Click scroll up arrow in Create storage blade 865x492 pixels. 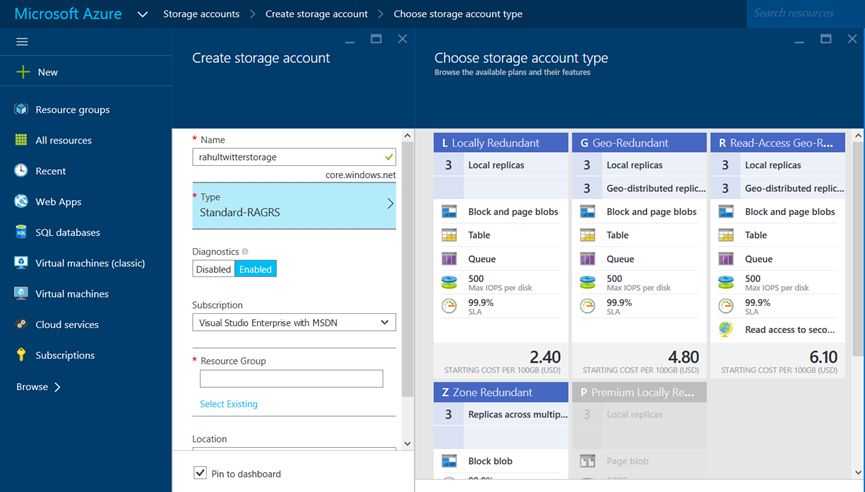pos(407,136)
